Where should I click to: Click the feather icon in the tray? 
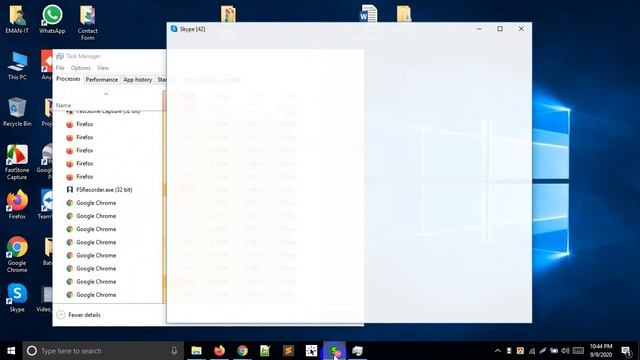pyautogui.click(x=542, y=351)
